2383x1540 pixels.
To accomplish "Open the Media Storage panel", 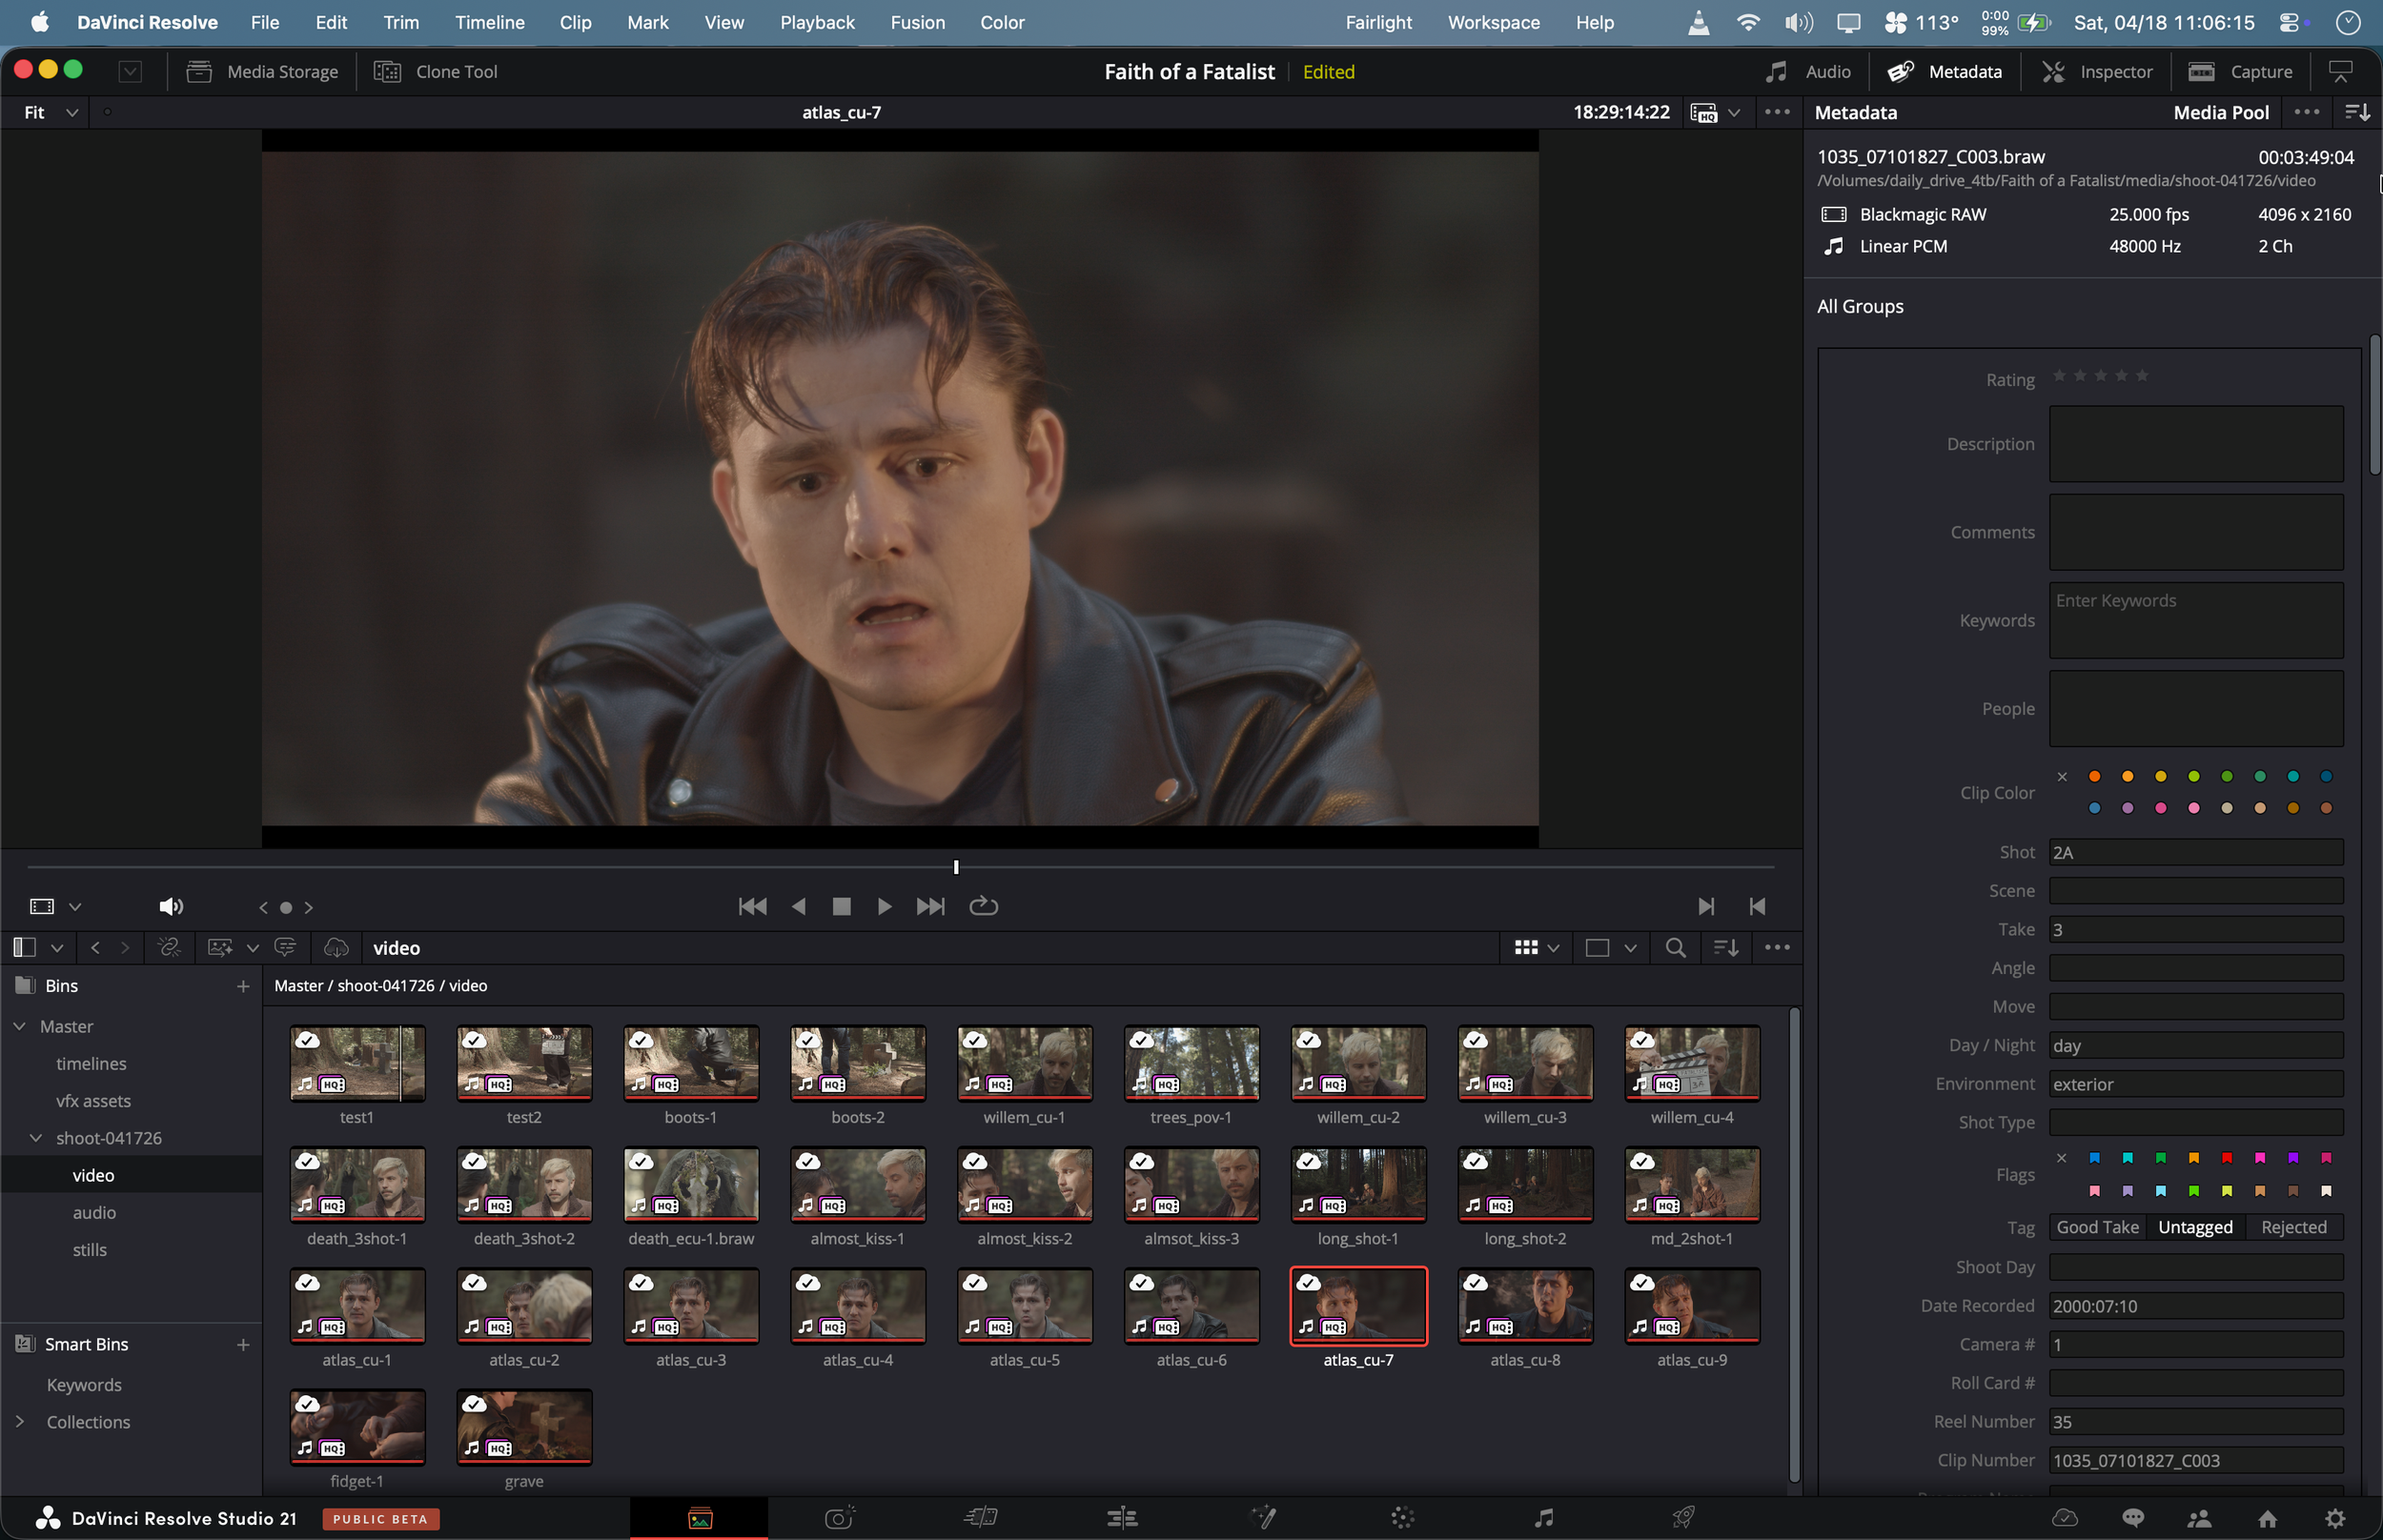I will [262, 72].
